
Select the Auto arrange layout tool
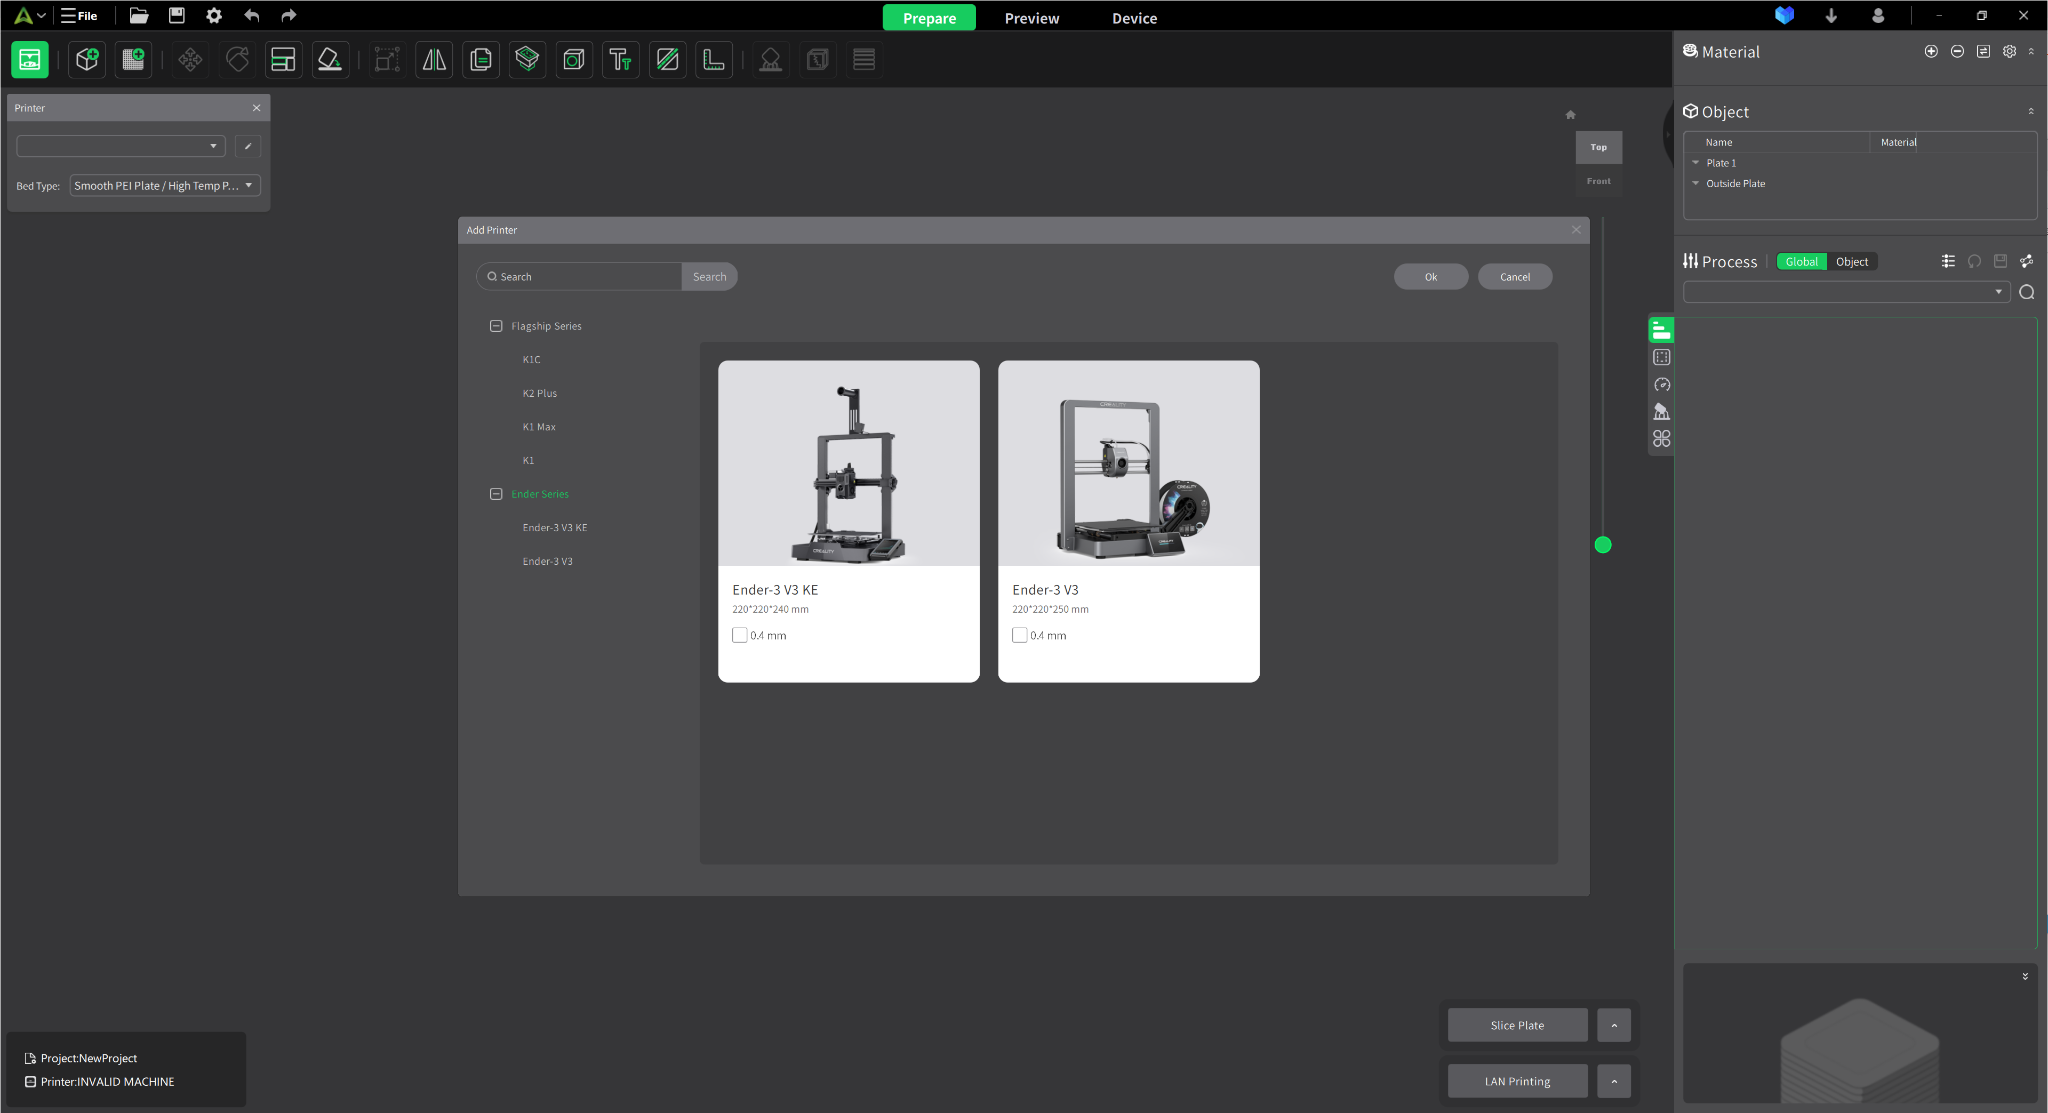[x=283, y=60]
